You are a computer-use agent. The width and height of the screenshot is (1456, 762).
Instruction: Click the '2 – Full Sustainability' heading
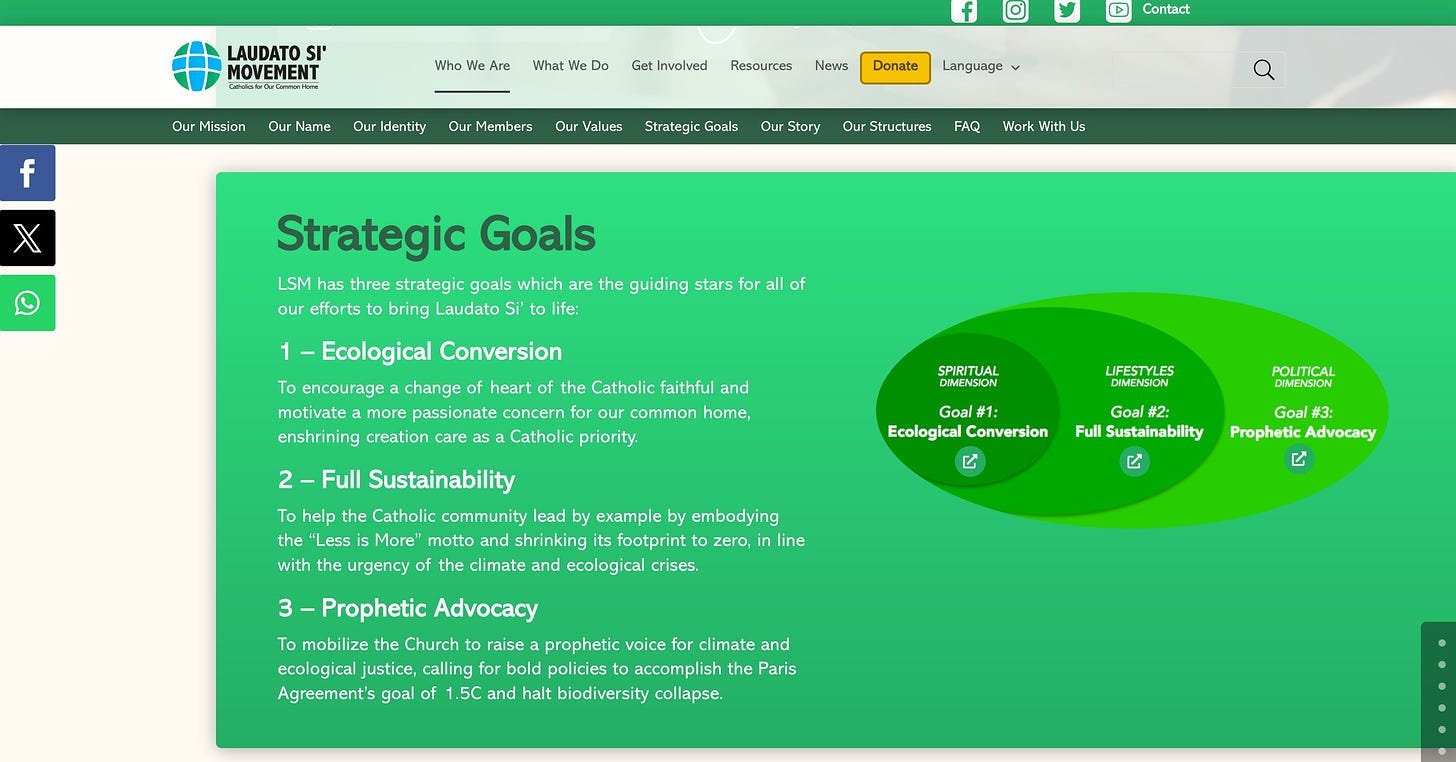coord(396,480)
